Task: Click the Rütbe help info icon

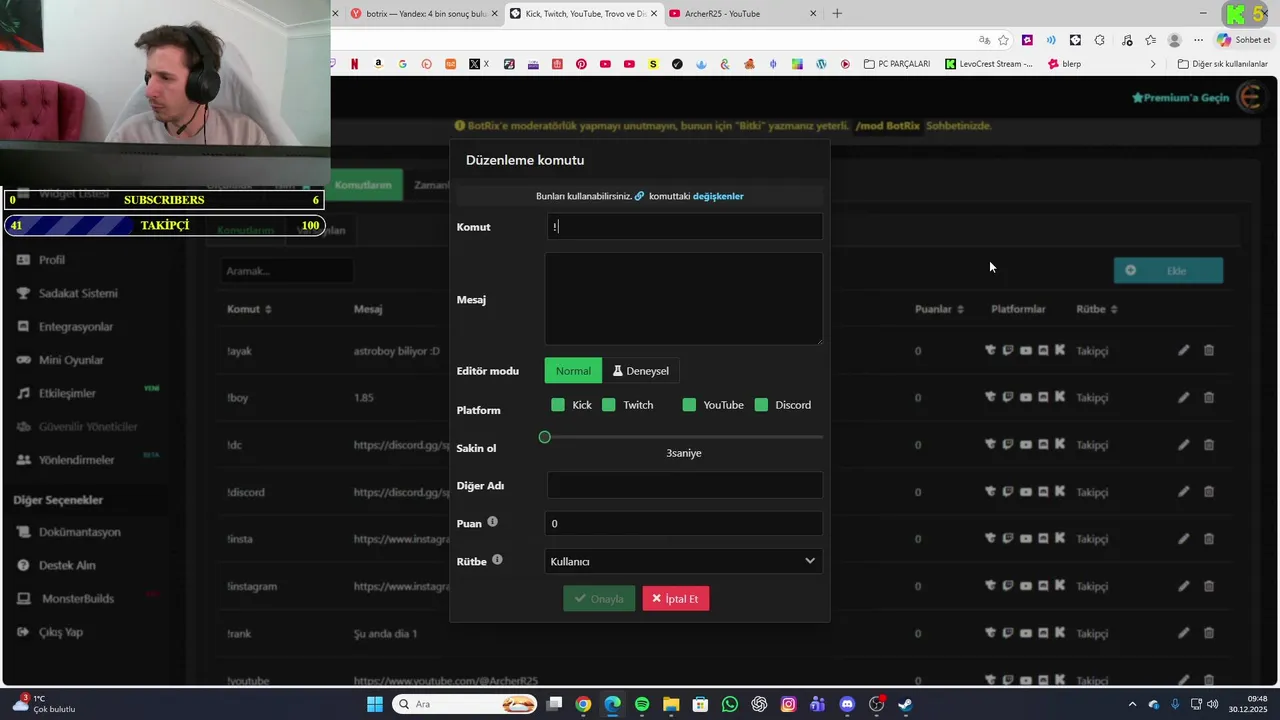Action: (x=497, y=560)
